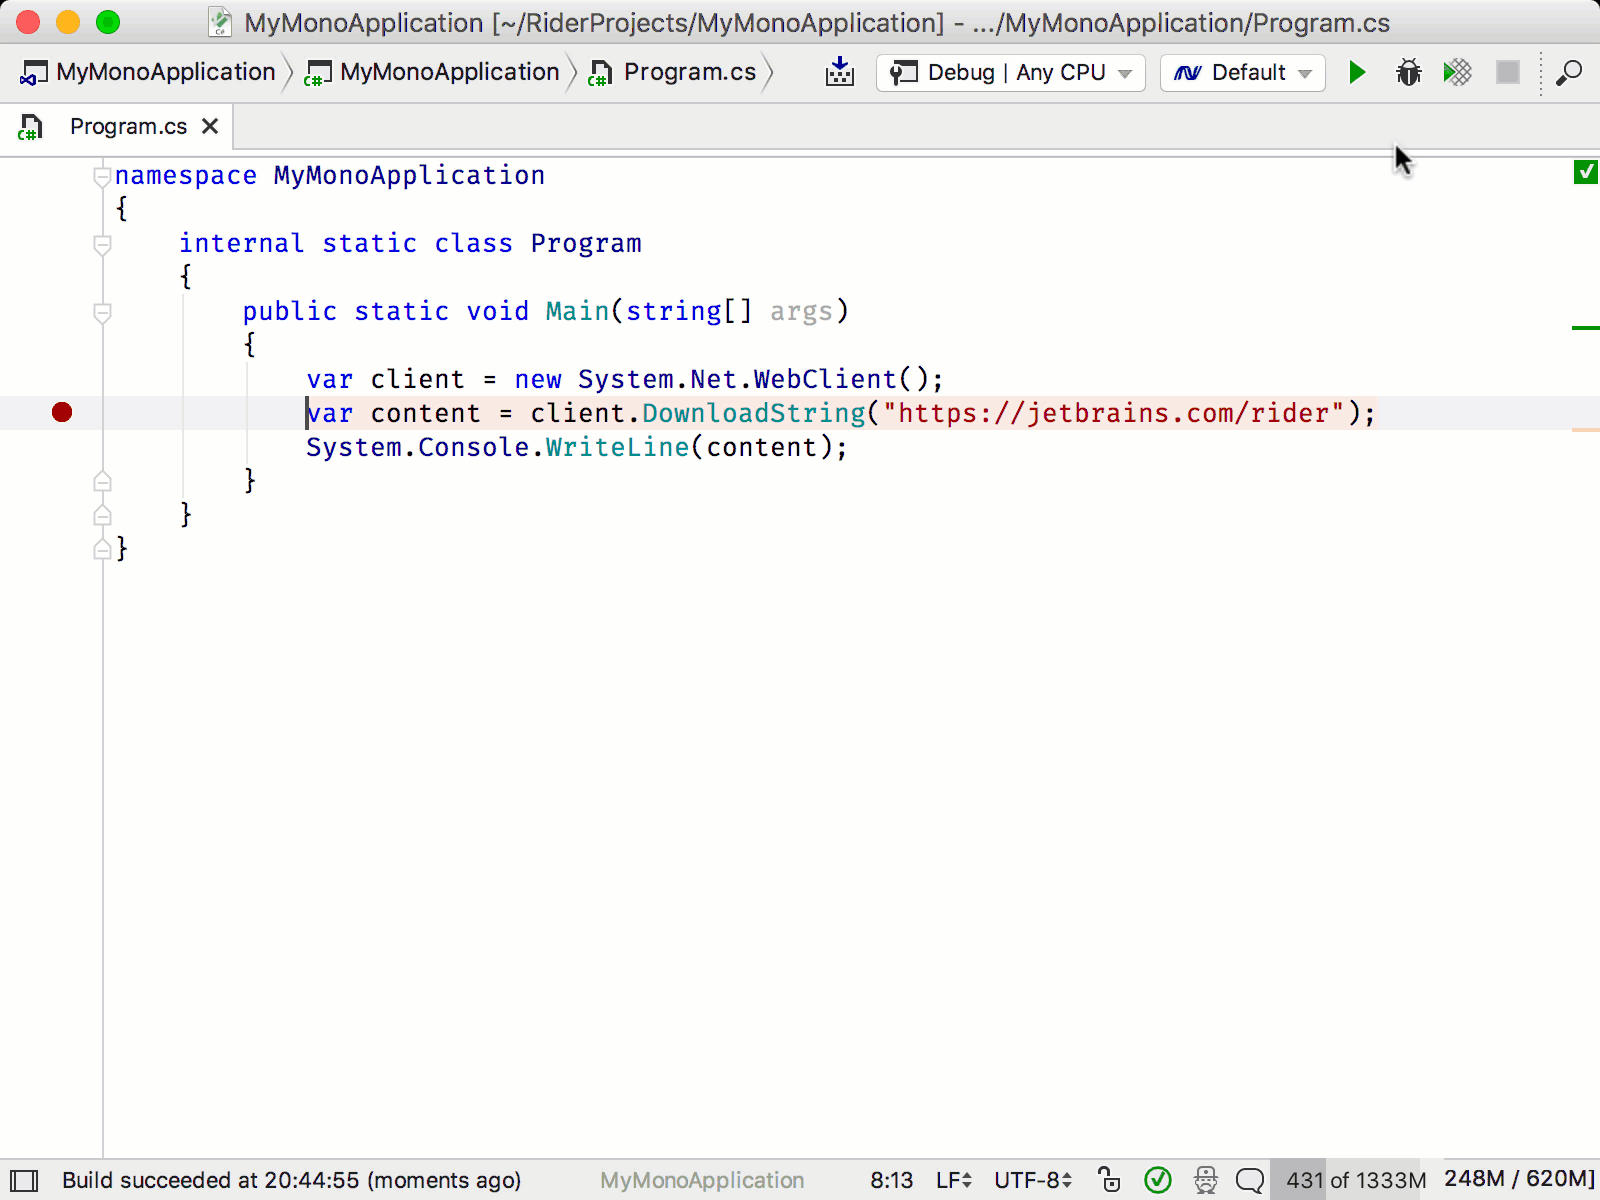The width and height of the screenshot is (1600, 1200).
Task: Open the Event Log speech bubble icon
Action: pyautogui.click(x=1248, y=1180)
